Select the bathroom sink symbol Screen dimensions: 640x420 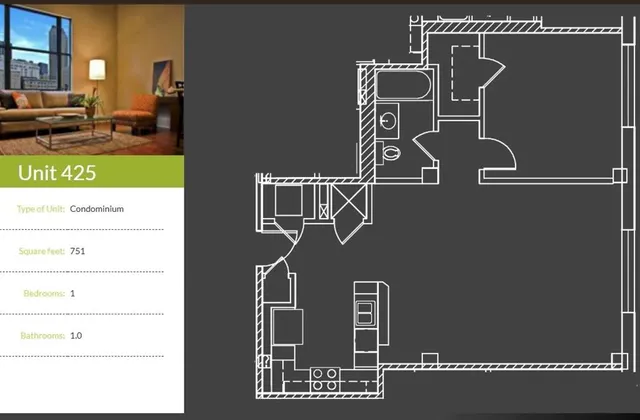(x=388, y=122)
